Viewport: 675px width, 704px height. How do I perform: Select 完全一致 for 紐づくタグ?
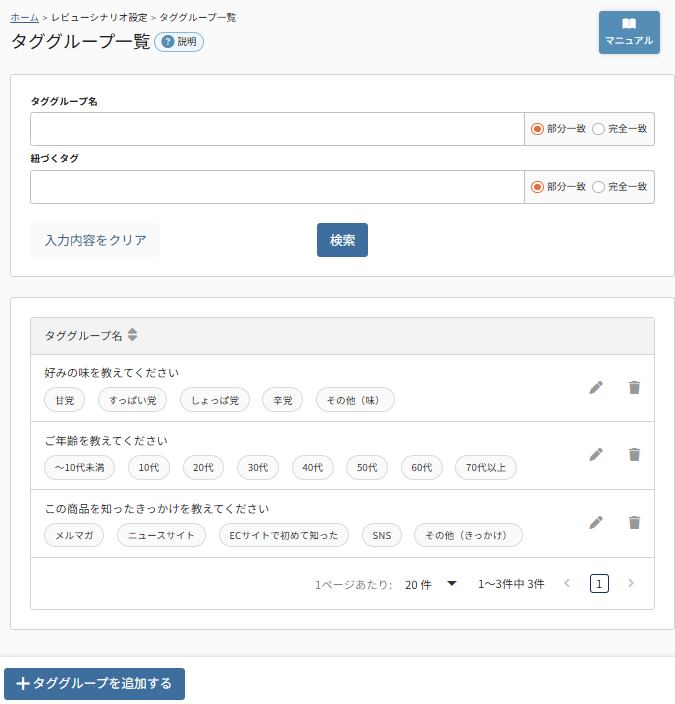tap(598, 187)
